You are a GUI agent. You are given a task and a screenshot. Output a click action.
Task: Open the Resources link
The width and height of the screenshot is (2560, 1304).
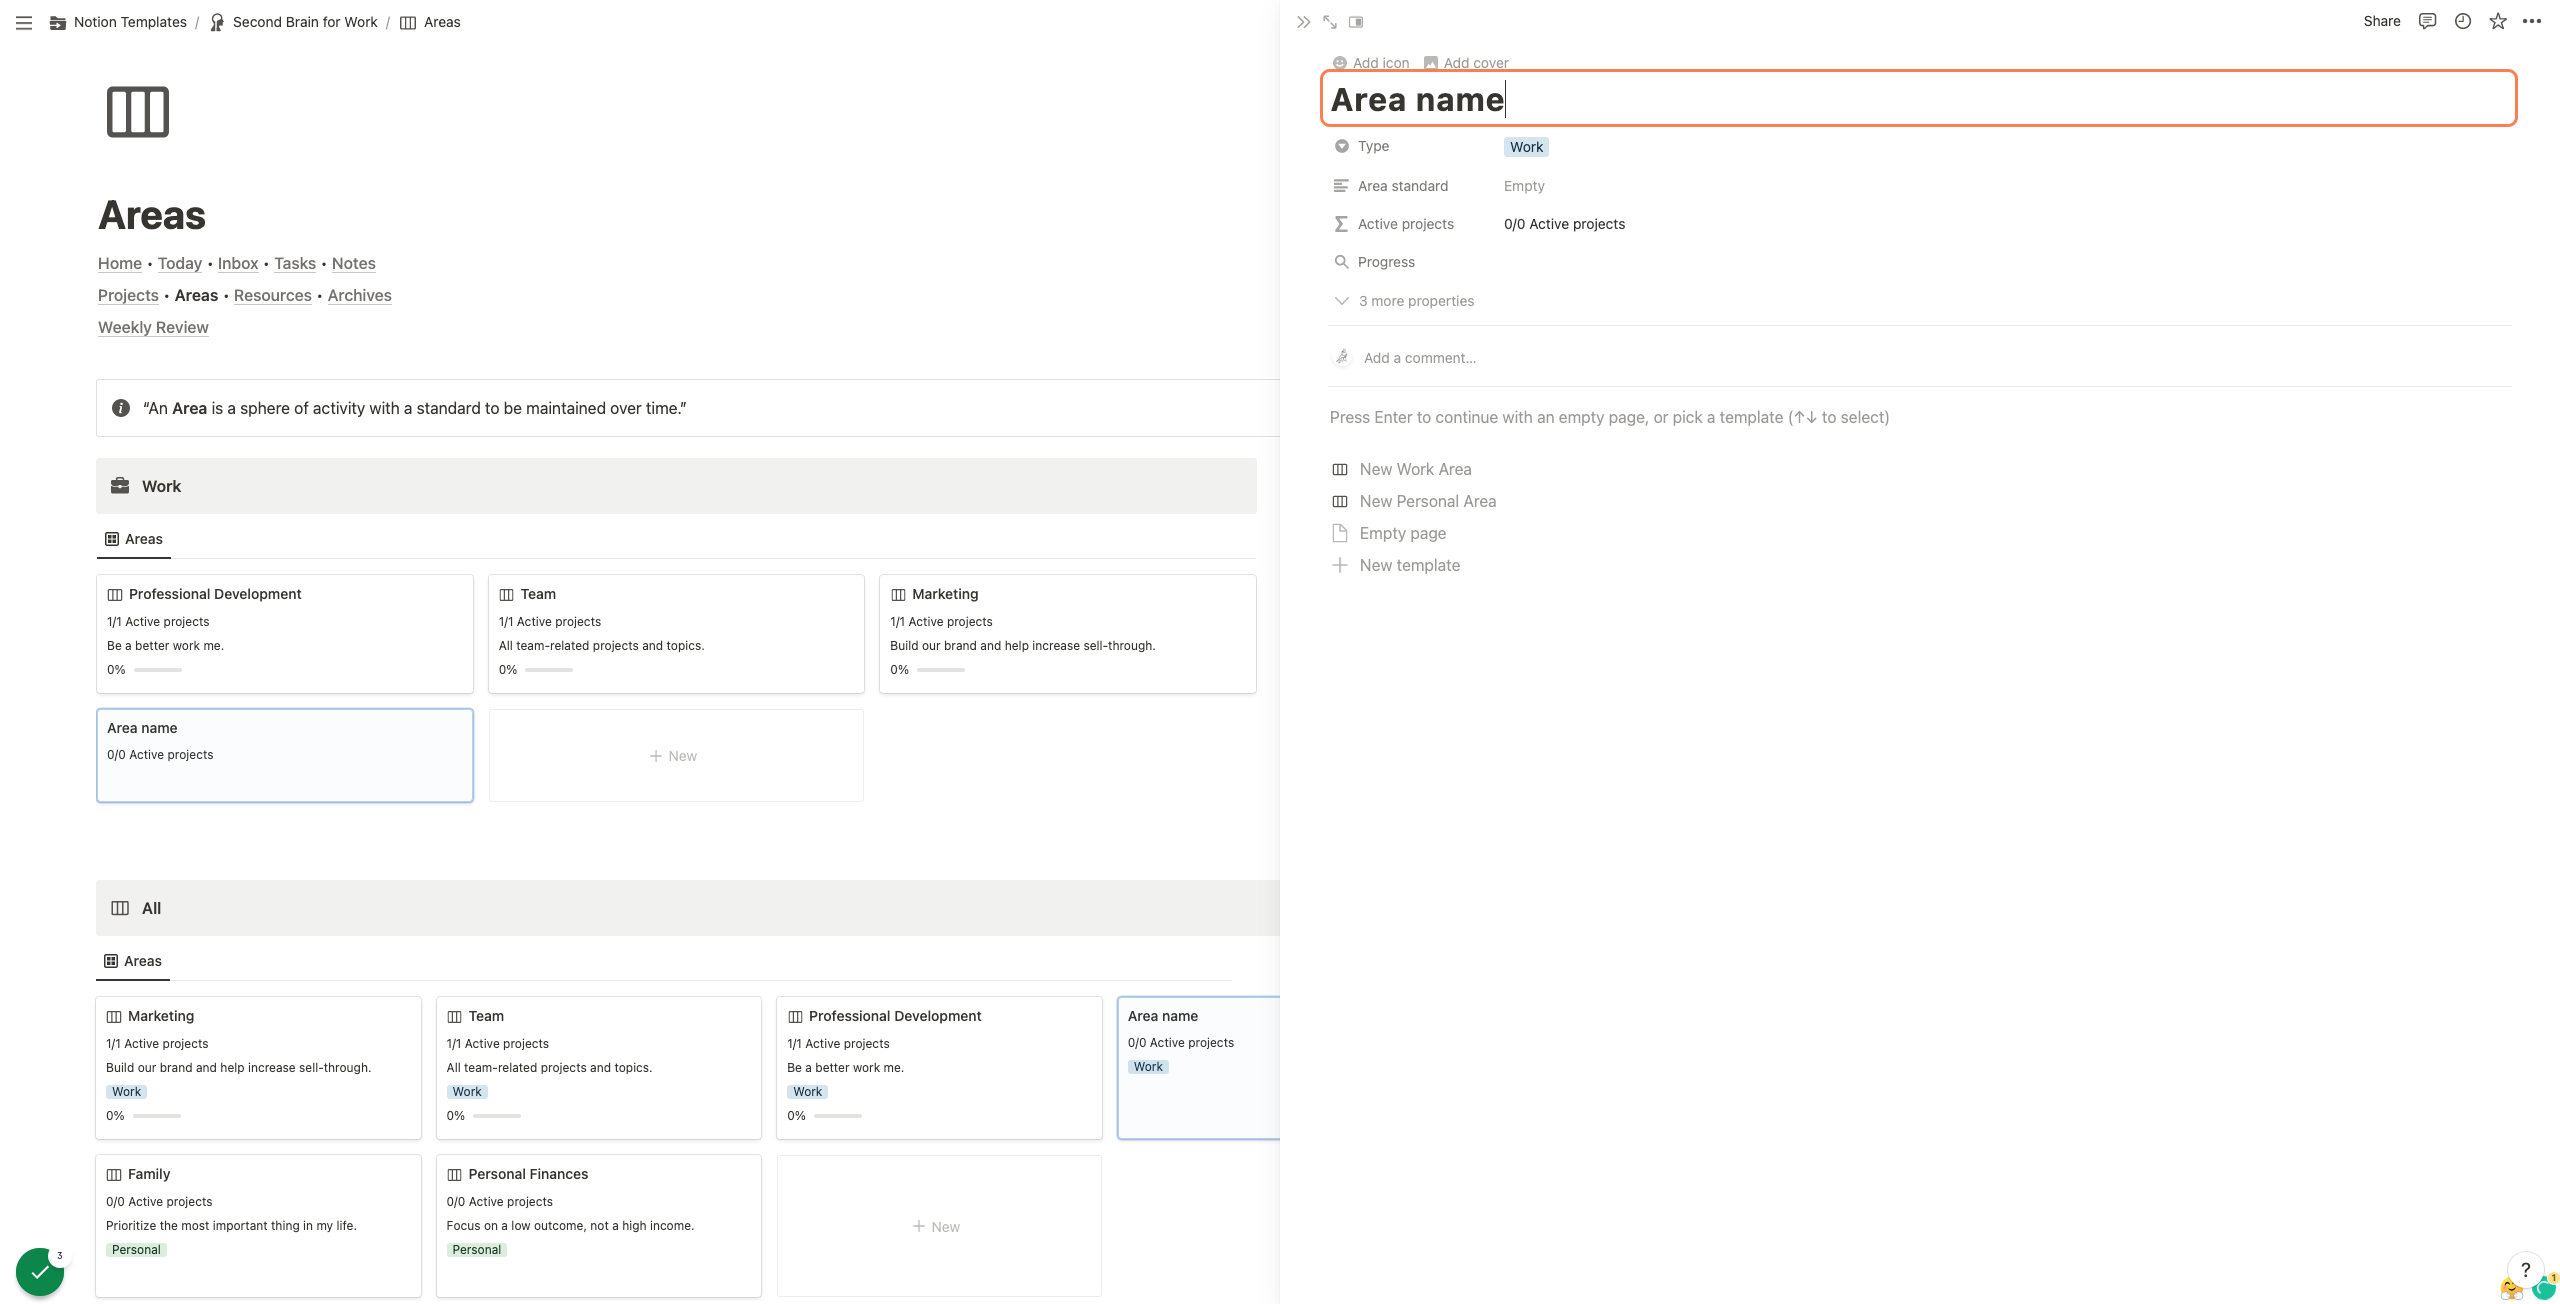tap(272, 295)
